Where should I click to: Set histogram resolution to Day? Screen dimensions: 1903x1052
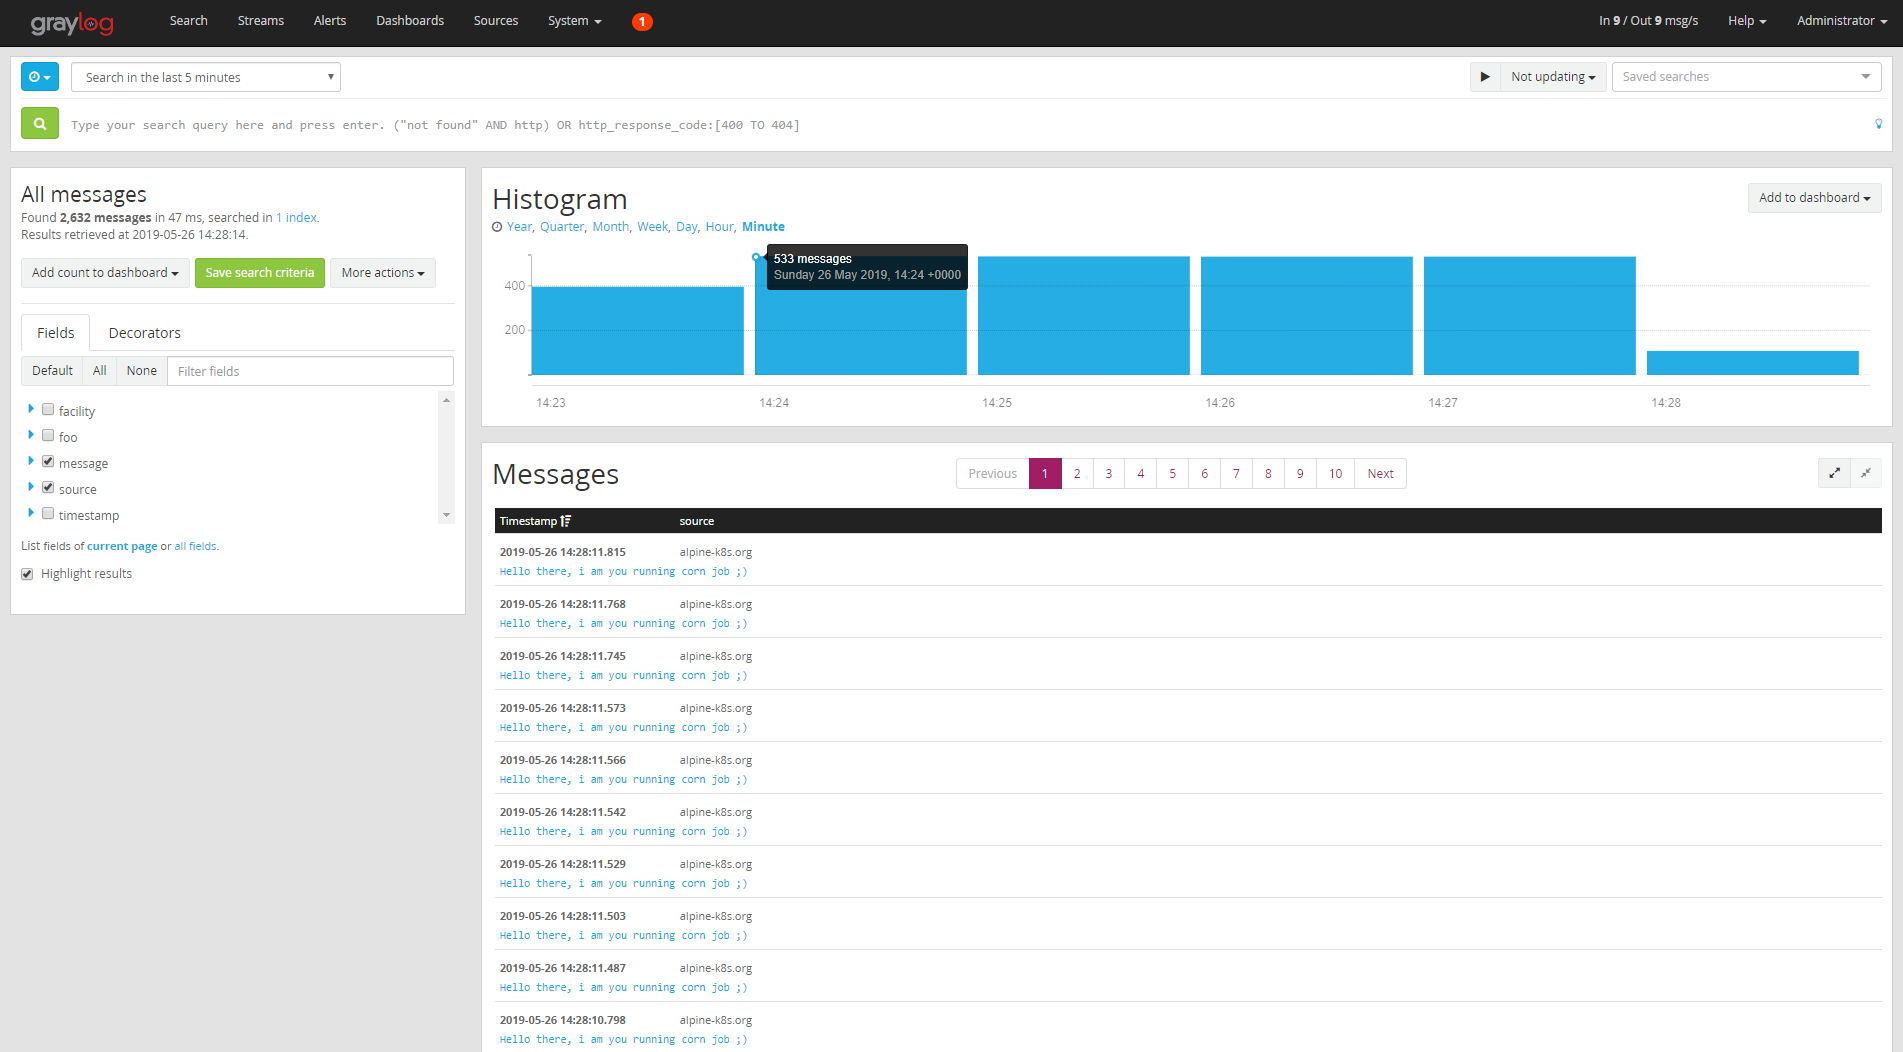(686, 227)
